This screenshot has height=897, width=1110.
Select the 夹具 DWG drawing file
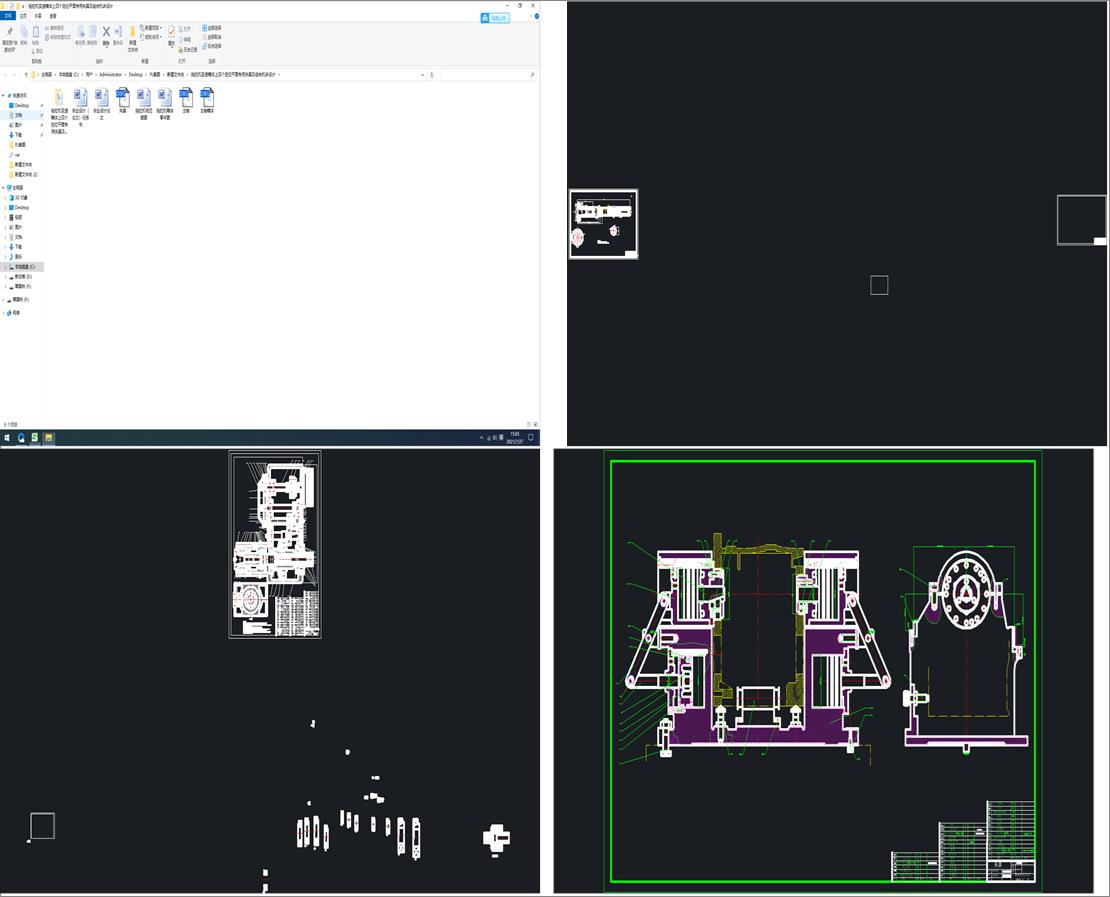(122, 101)
